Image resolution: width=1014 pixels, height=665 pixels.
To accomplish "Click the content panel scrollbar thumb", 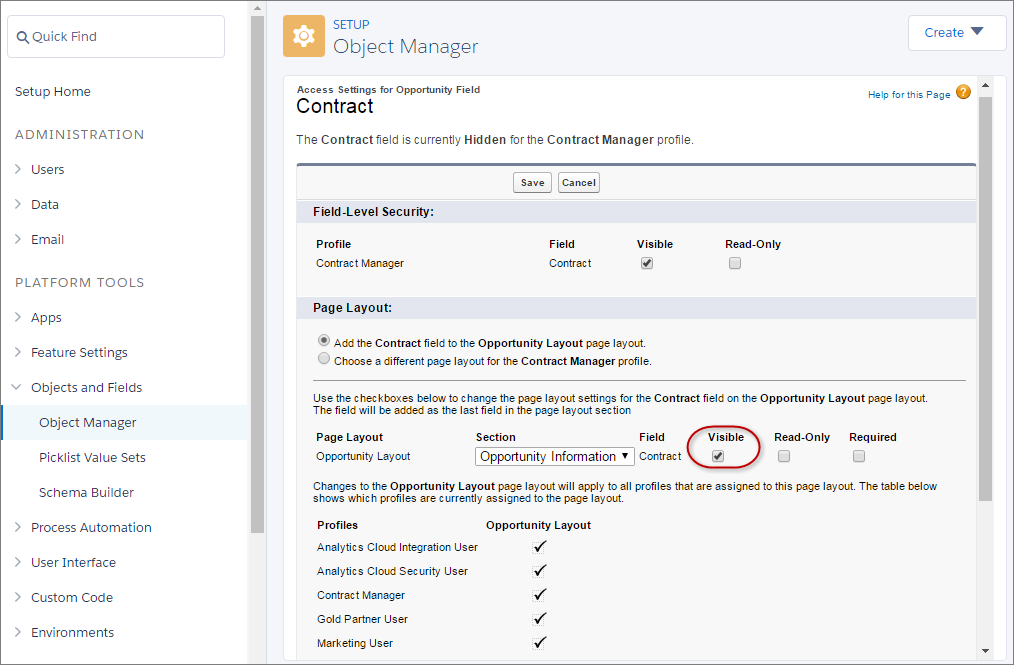I will click(x=985, y=299).
